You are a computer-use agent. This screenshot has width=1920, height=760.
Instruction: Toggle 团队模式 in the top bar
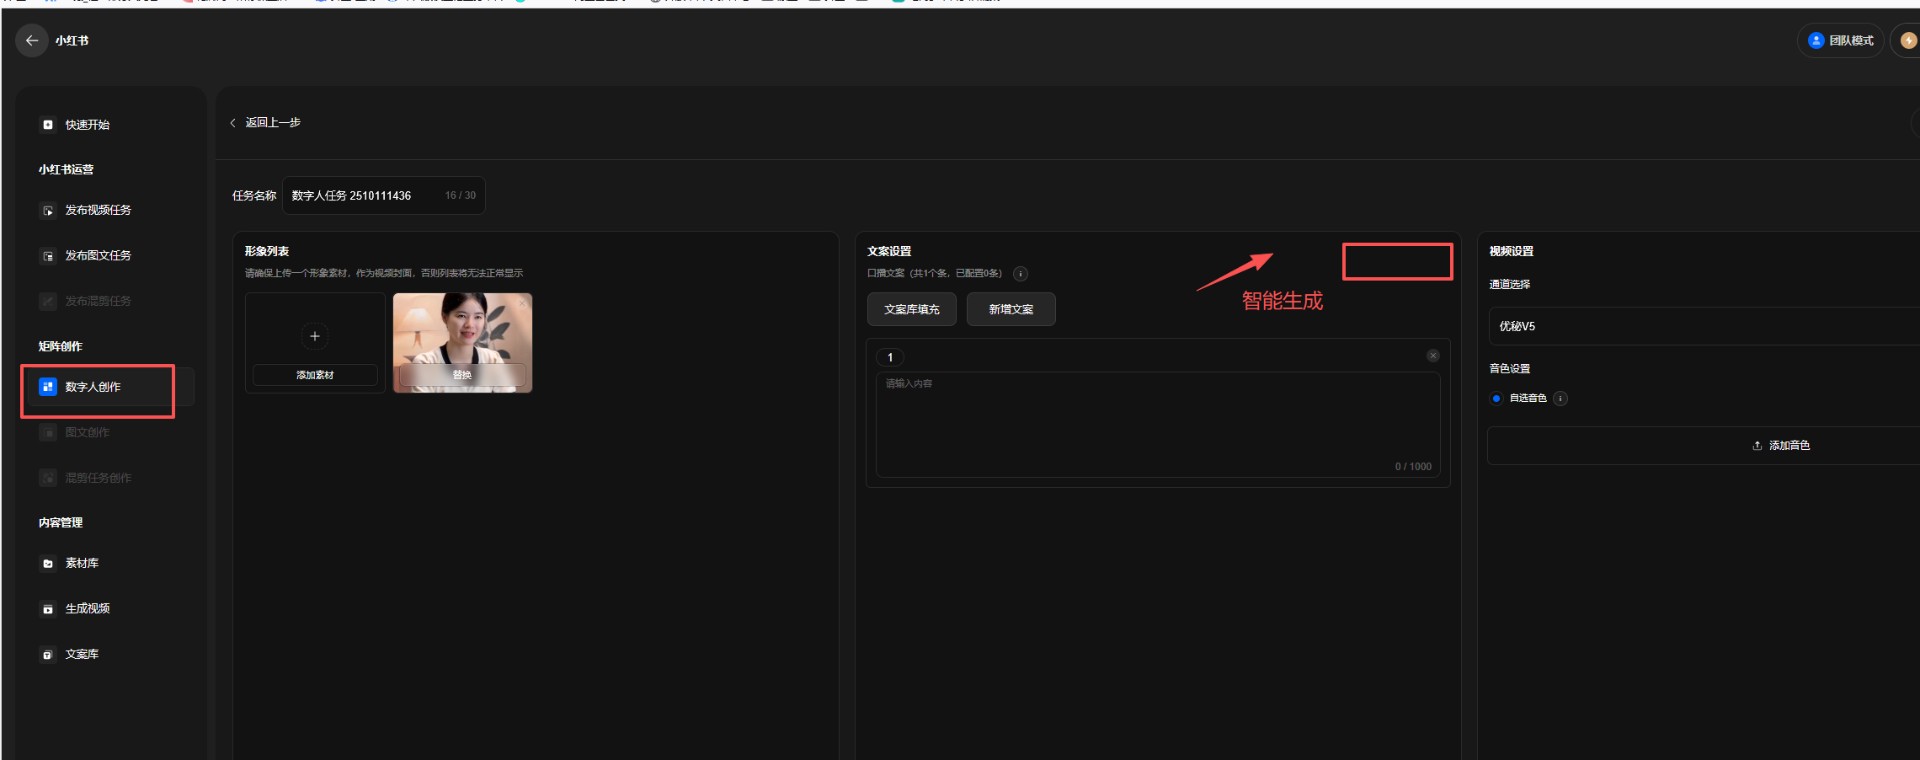coord(1840,41)
